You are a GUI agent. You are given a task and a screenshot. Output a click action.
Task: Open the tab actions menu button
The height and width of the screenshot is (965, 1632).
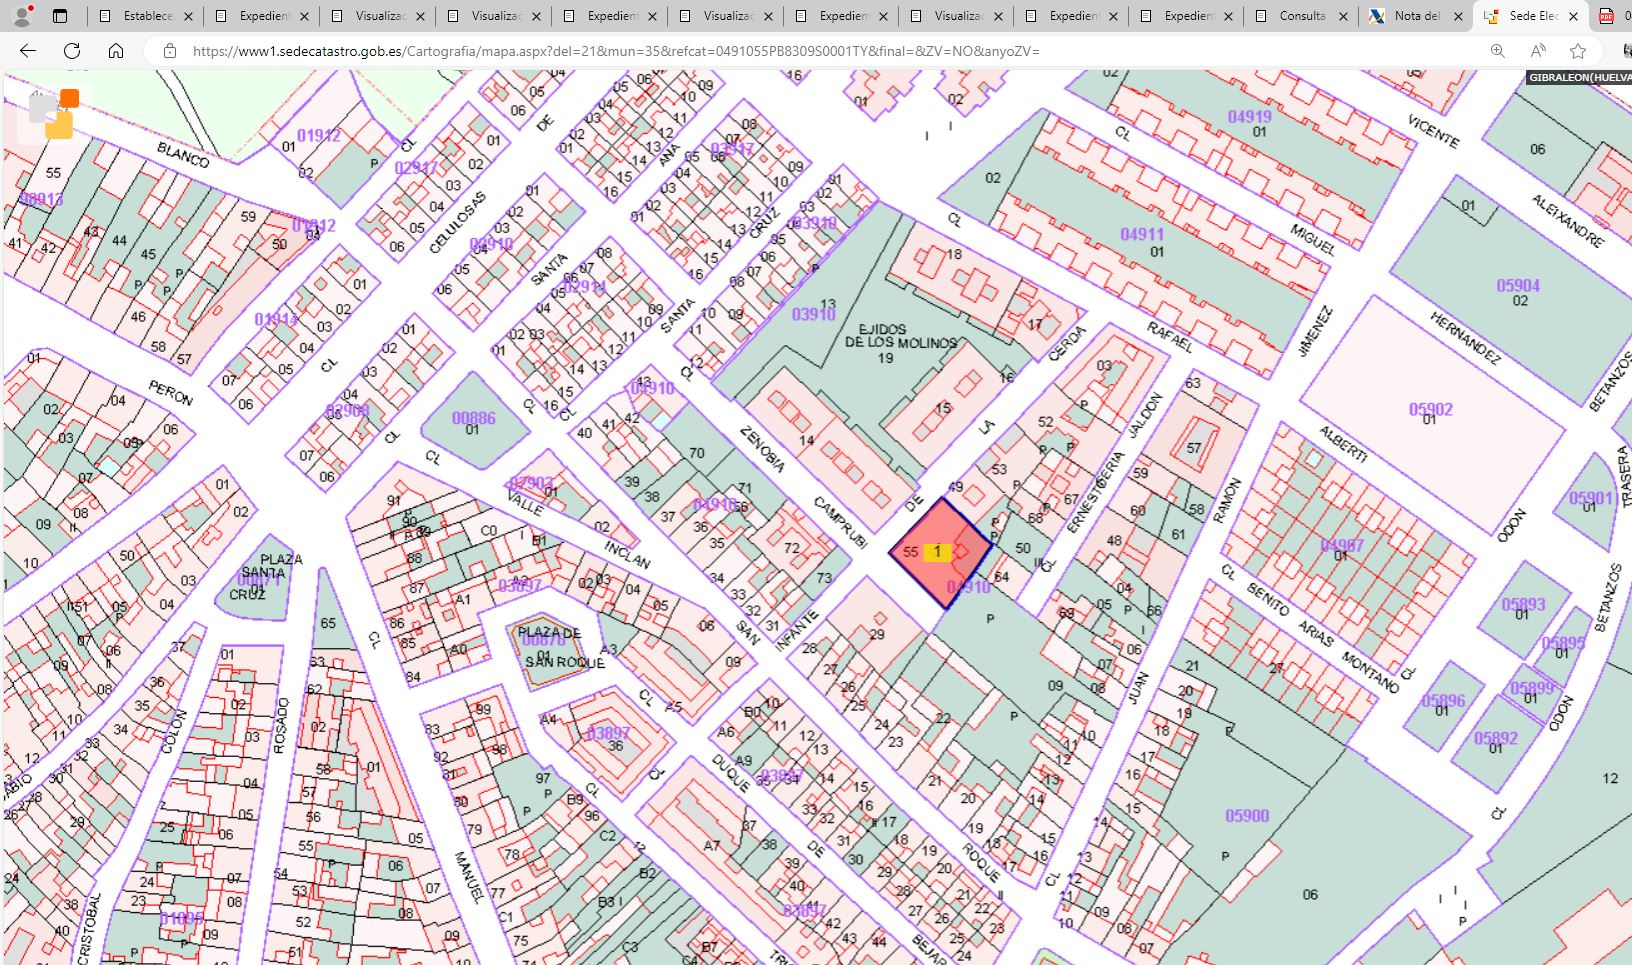60,16
